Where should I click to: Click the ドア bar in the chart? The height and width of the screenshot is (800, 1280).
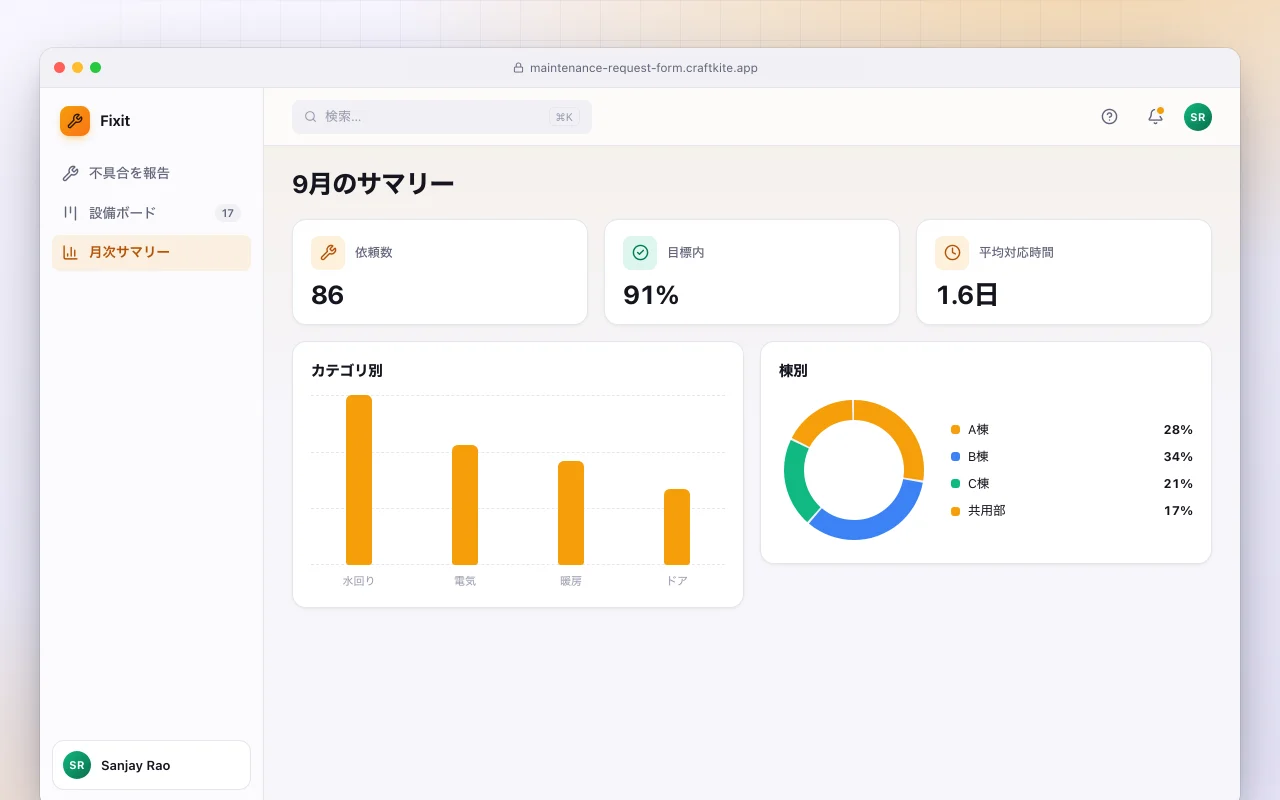pos(677,527)
